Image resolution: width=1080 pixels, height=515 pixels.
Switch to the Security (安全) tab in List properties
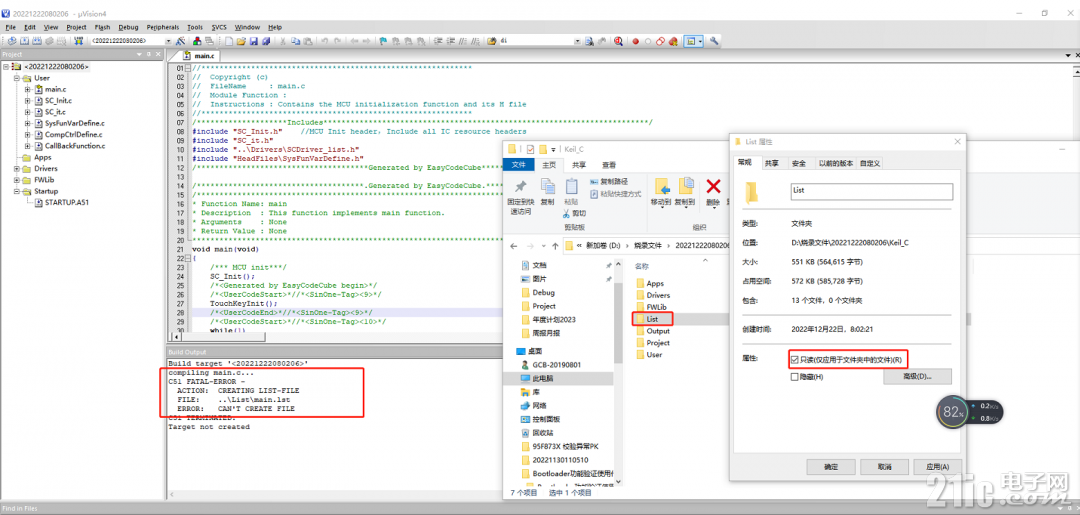(799, 163)
